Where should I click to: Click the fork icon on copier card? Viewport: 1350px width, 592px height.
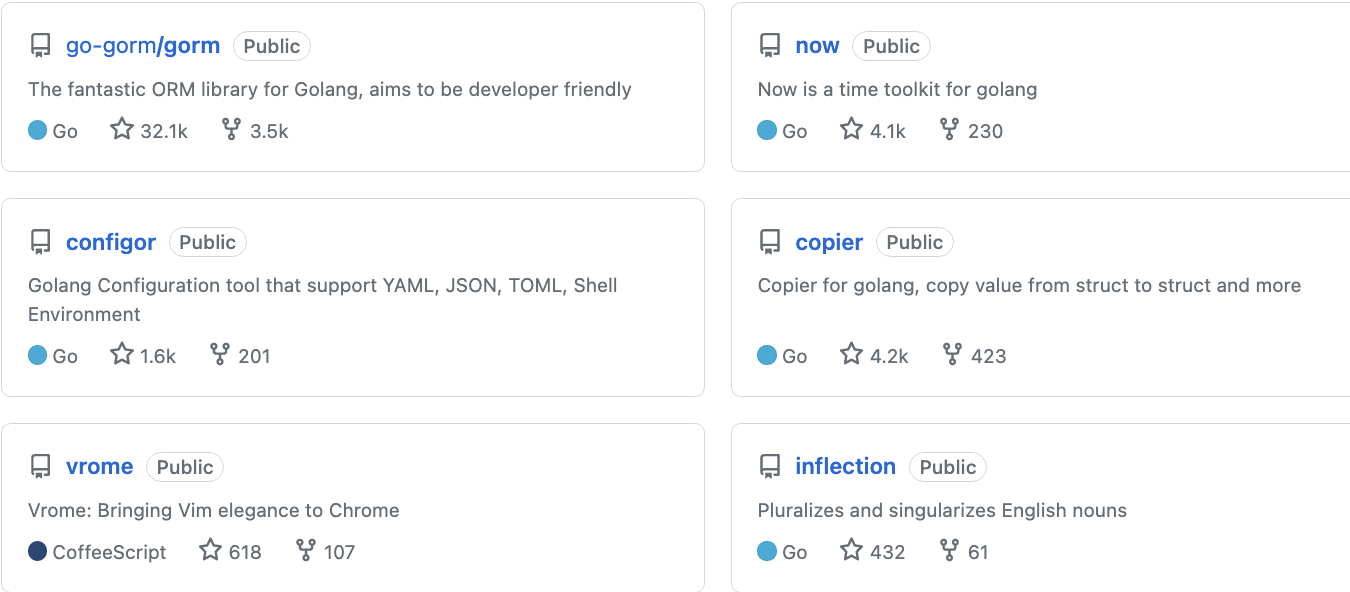click(x=952, y=354)
